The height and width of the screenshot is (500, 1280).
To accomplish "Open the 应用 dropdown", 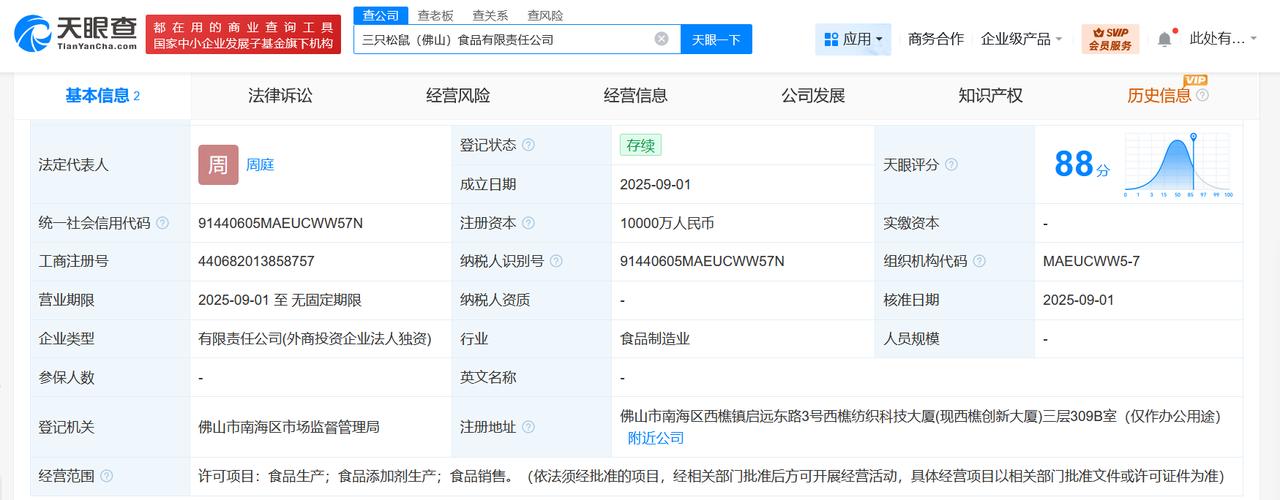I will (x=853, y=39).
